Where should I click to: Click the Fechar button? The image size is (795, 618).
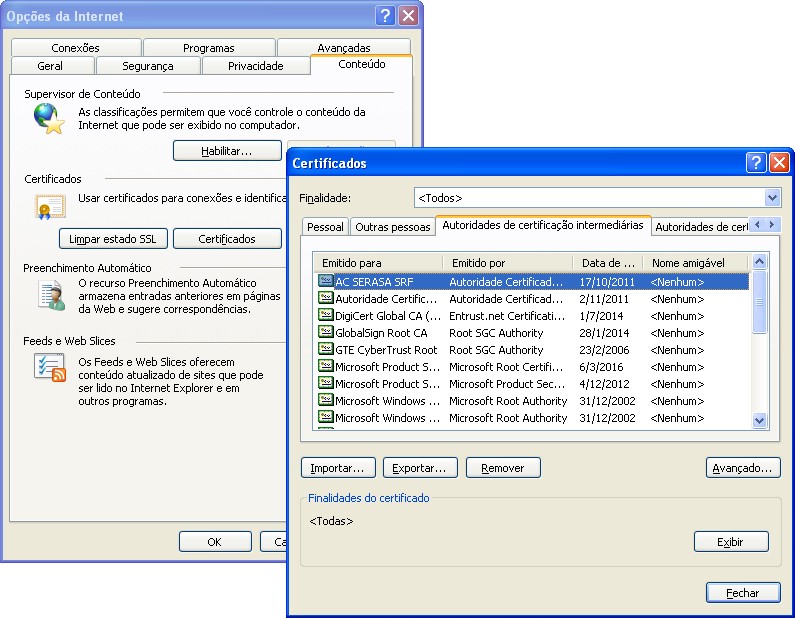743,593
